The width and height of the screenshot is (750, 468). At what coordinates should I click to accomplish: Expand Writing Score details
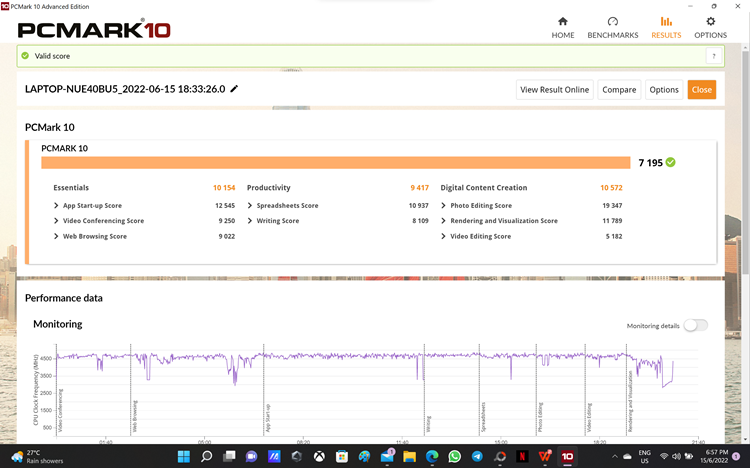(x=250, y=221)
